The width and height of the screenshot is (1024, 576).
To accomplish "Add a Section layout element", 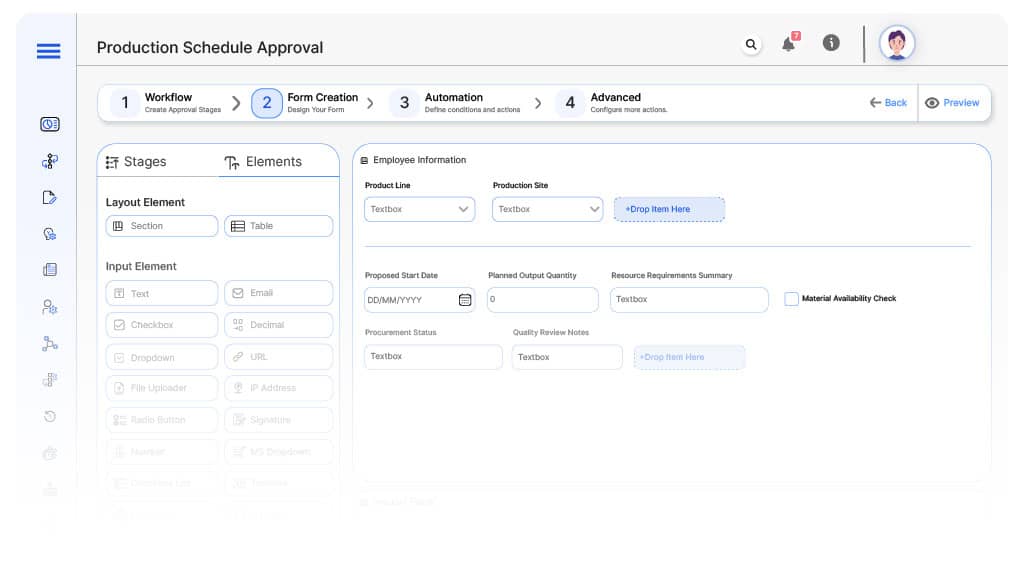I will (x=161, y=226).
